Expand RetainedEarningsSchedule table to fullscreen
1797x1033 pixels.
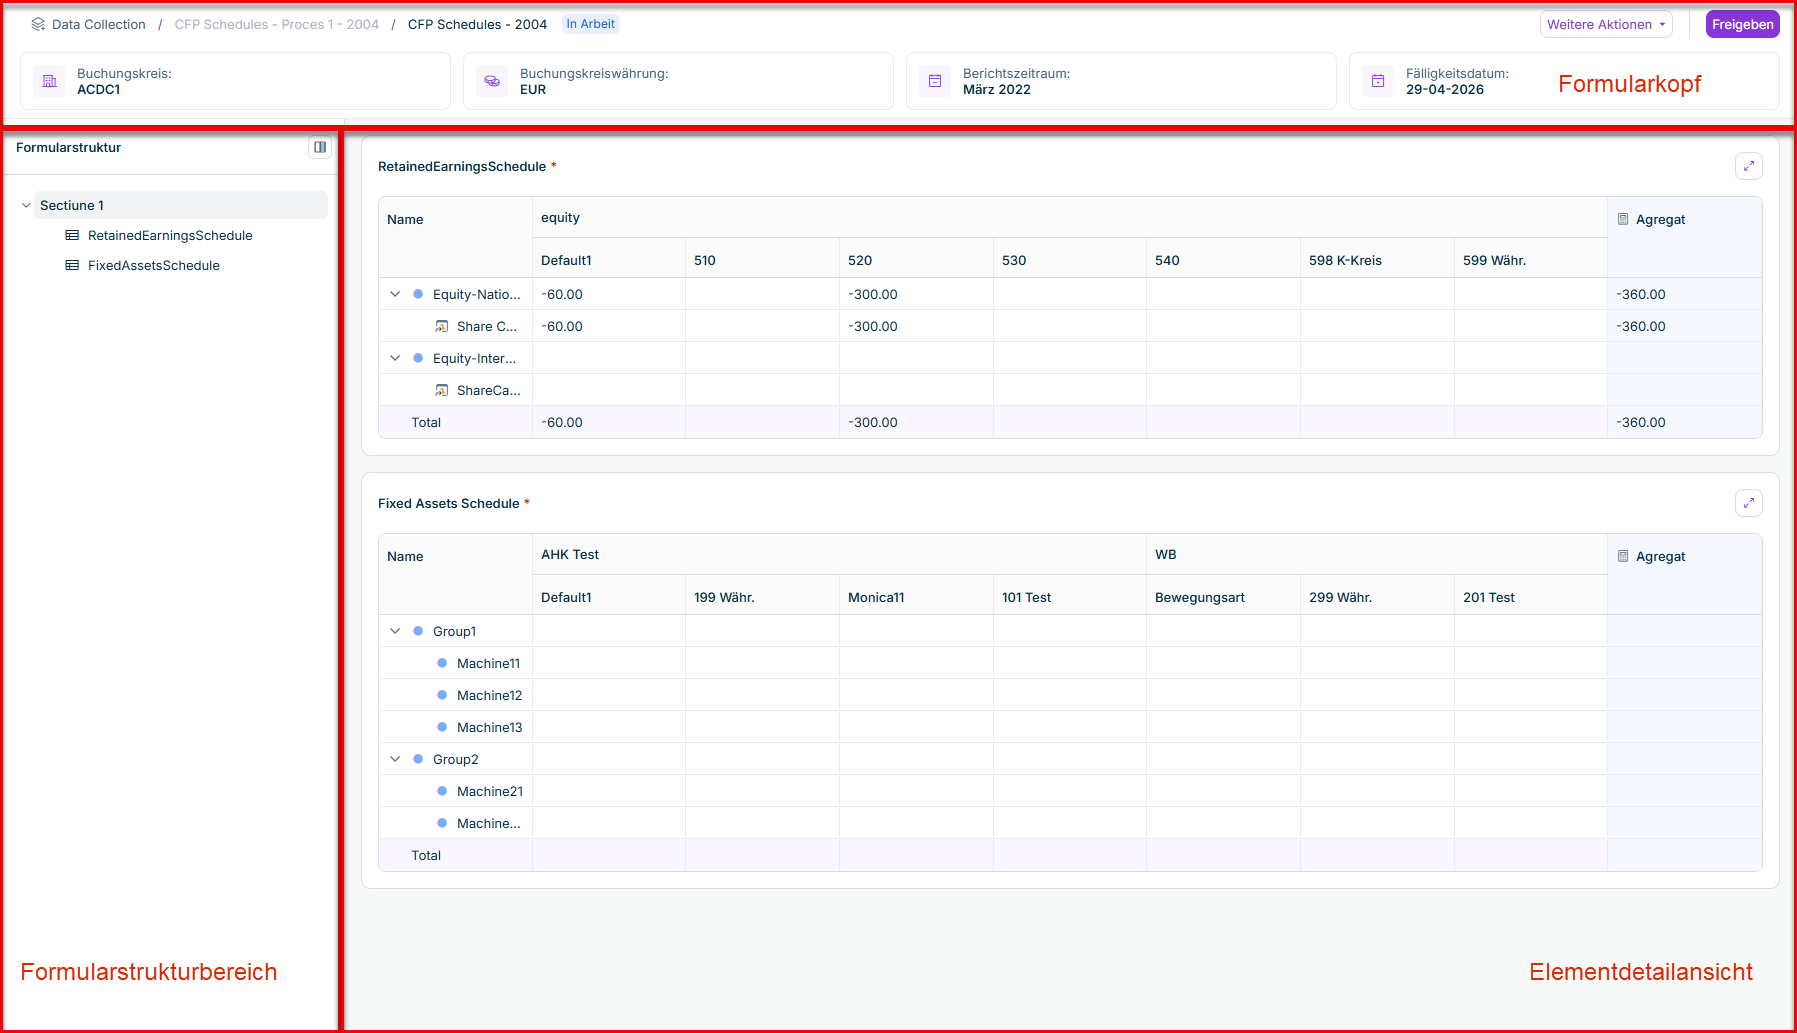[1748, 166]
